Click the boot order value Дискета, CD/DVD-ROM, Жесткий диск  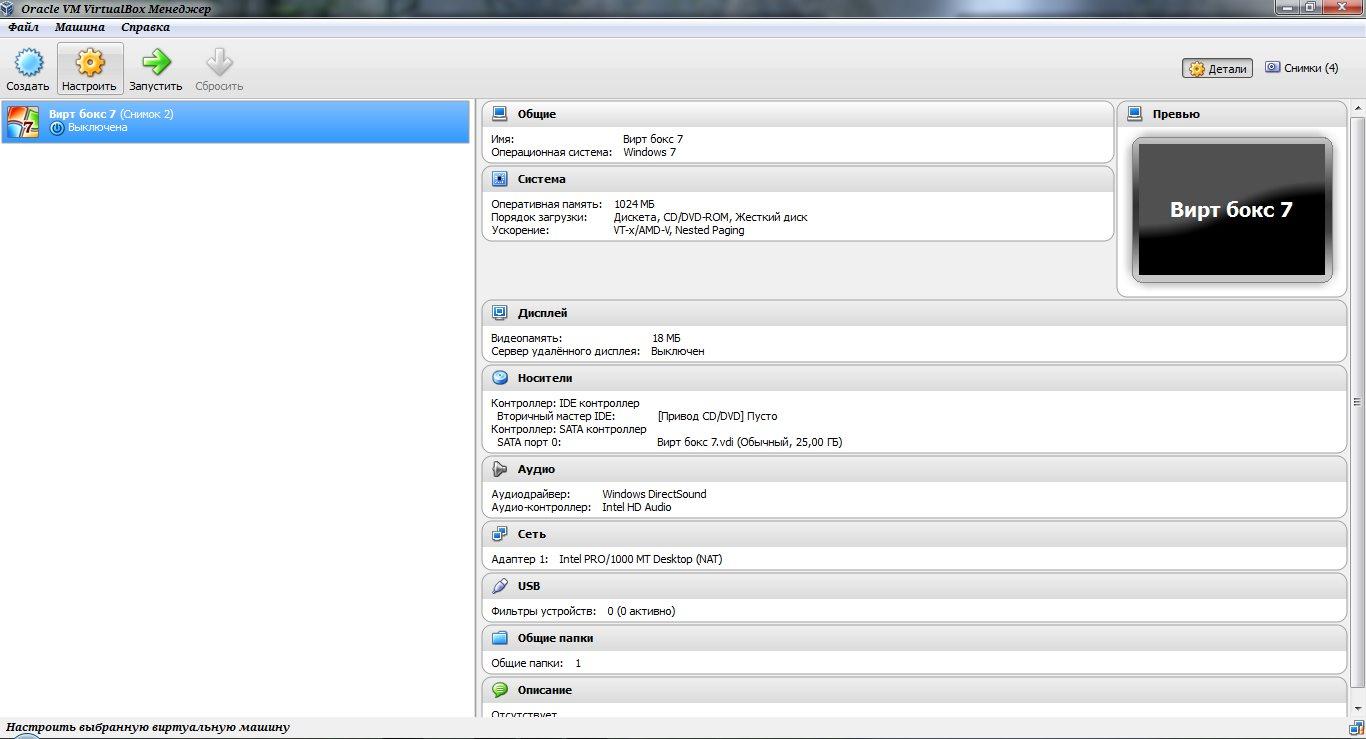710,217
